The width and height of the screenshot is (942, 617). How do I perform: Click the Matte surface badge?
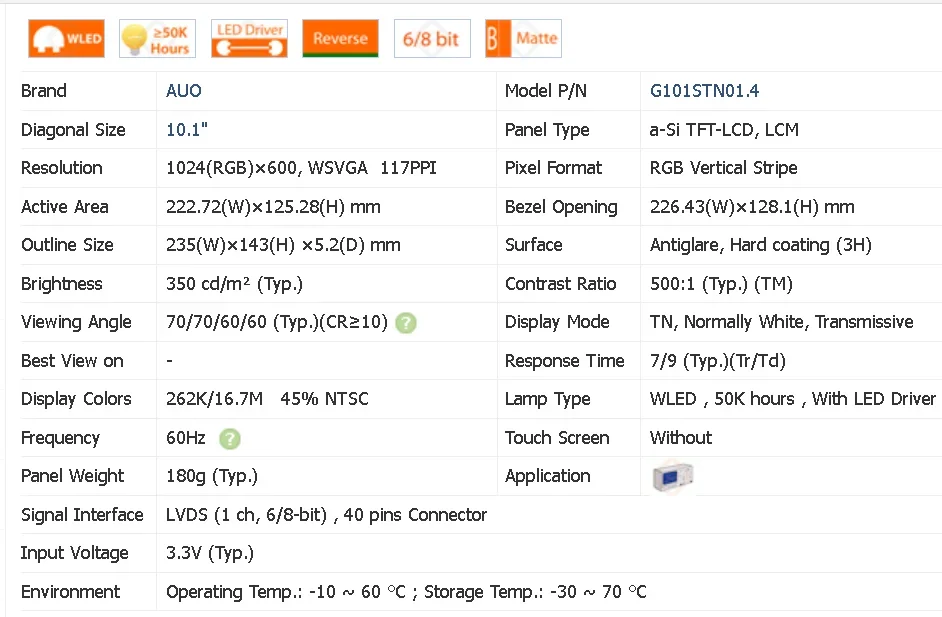[x=523, y=38]
